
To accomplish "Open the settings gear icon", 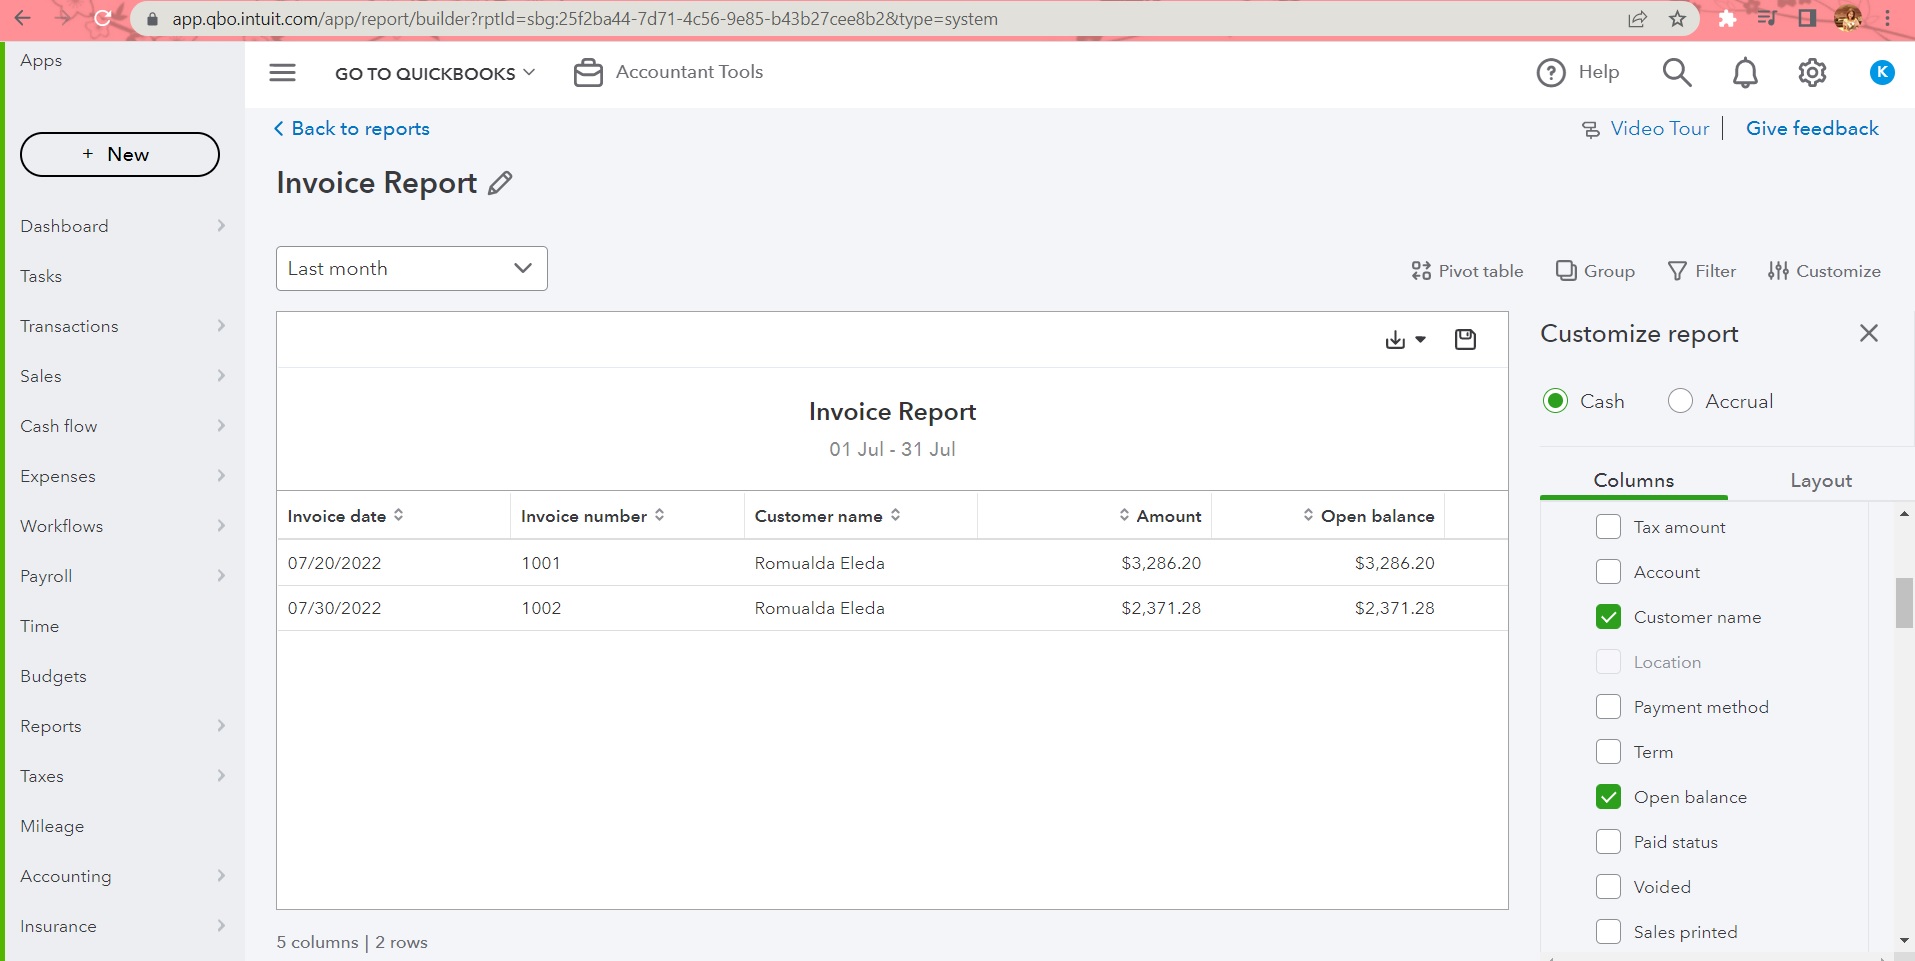I will [1812, 72].
